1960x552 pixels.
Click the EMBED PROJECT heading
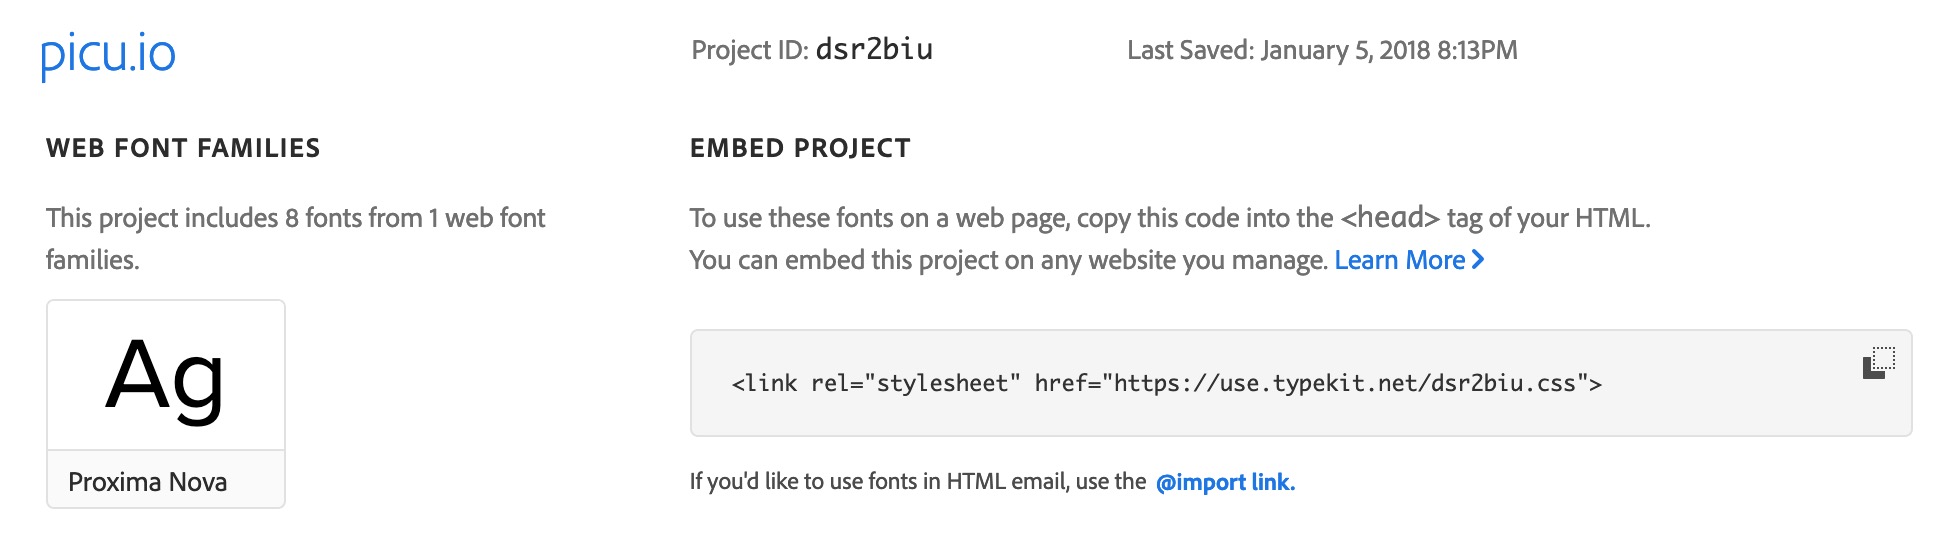point(800,148)
